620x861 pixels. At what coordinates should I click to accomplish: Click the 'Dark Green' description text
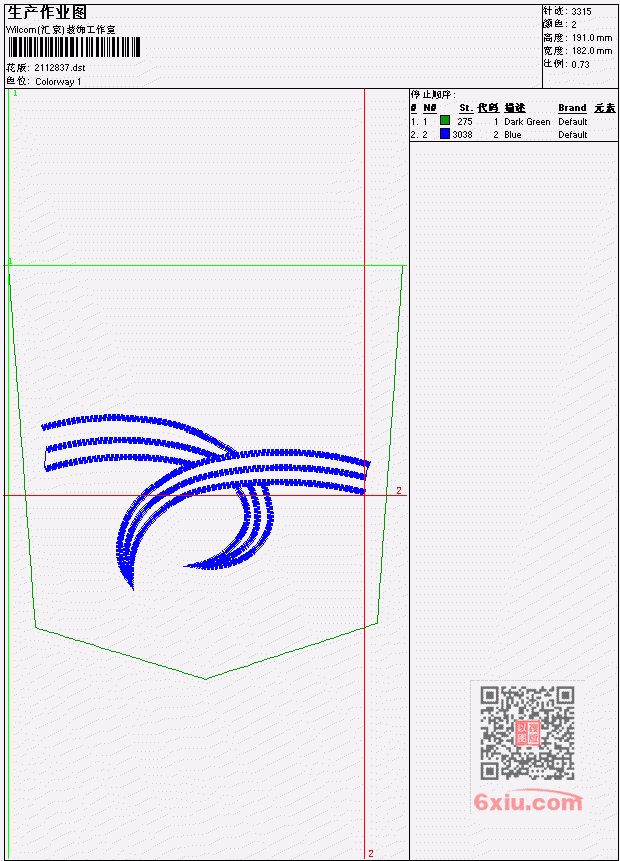click(x=527, y=122)
